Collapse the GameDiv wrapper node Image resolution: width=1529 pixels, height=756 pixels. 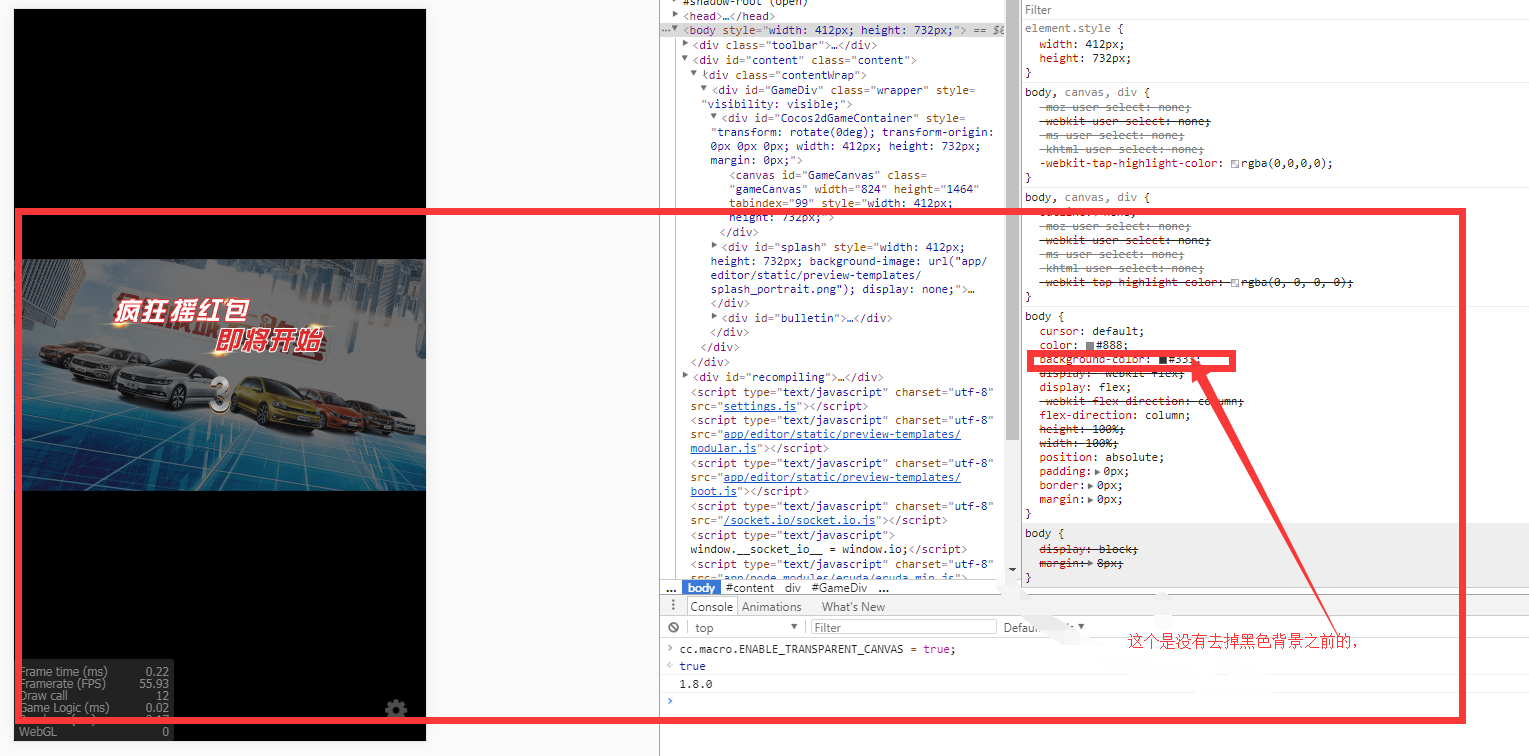(x=704, y=89)
